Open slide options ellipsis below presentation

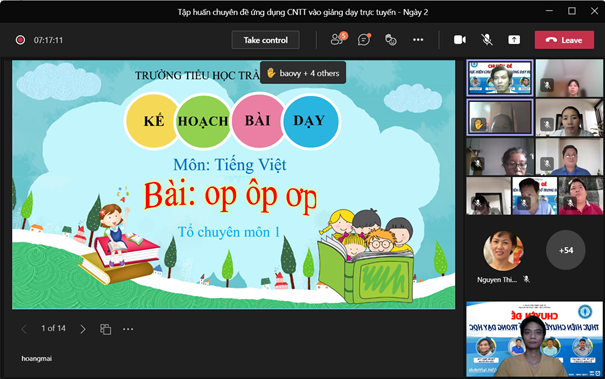[128, 329]
